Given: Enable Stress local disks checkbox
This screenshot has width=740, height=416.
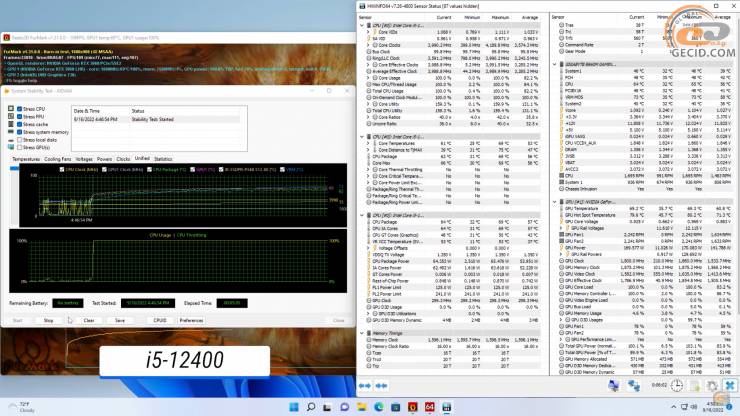Looking at the screenshot, I should point(19,140).
